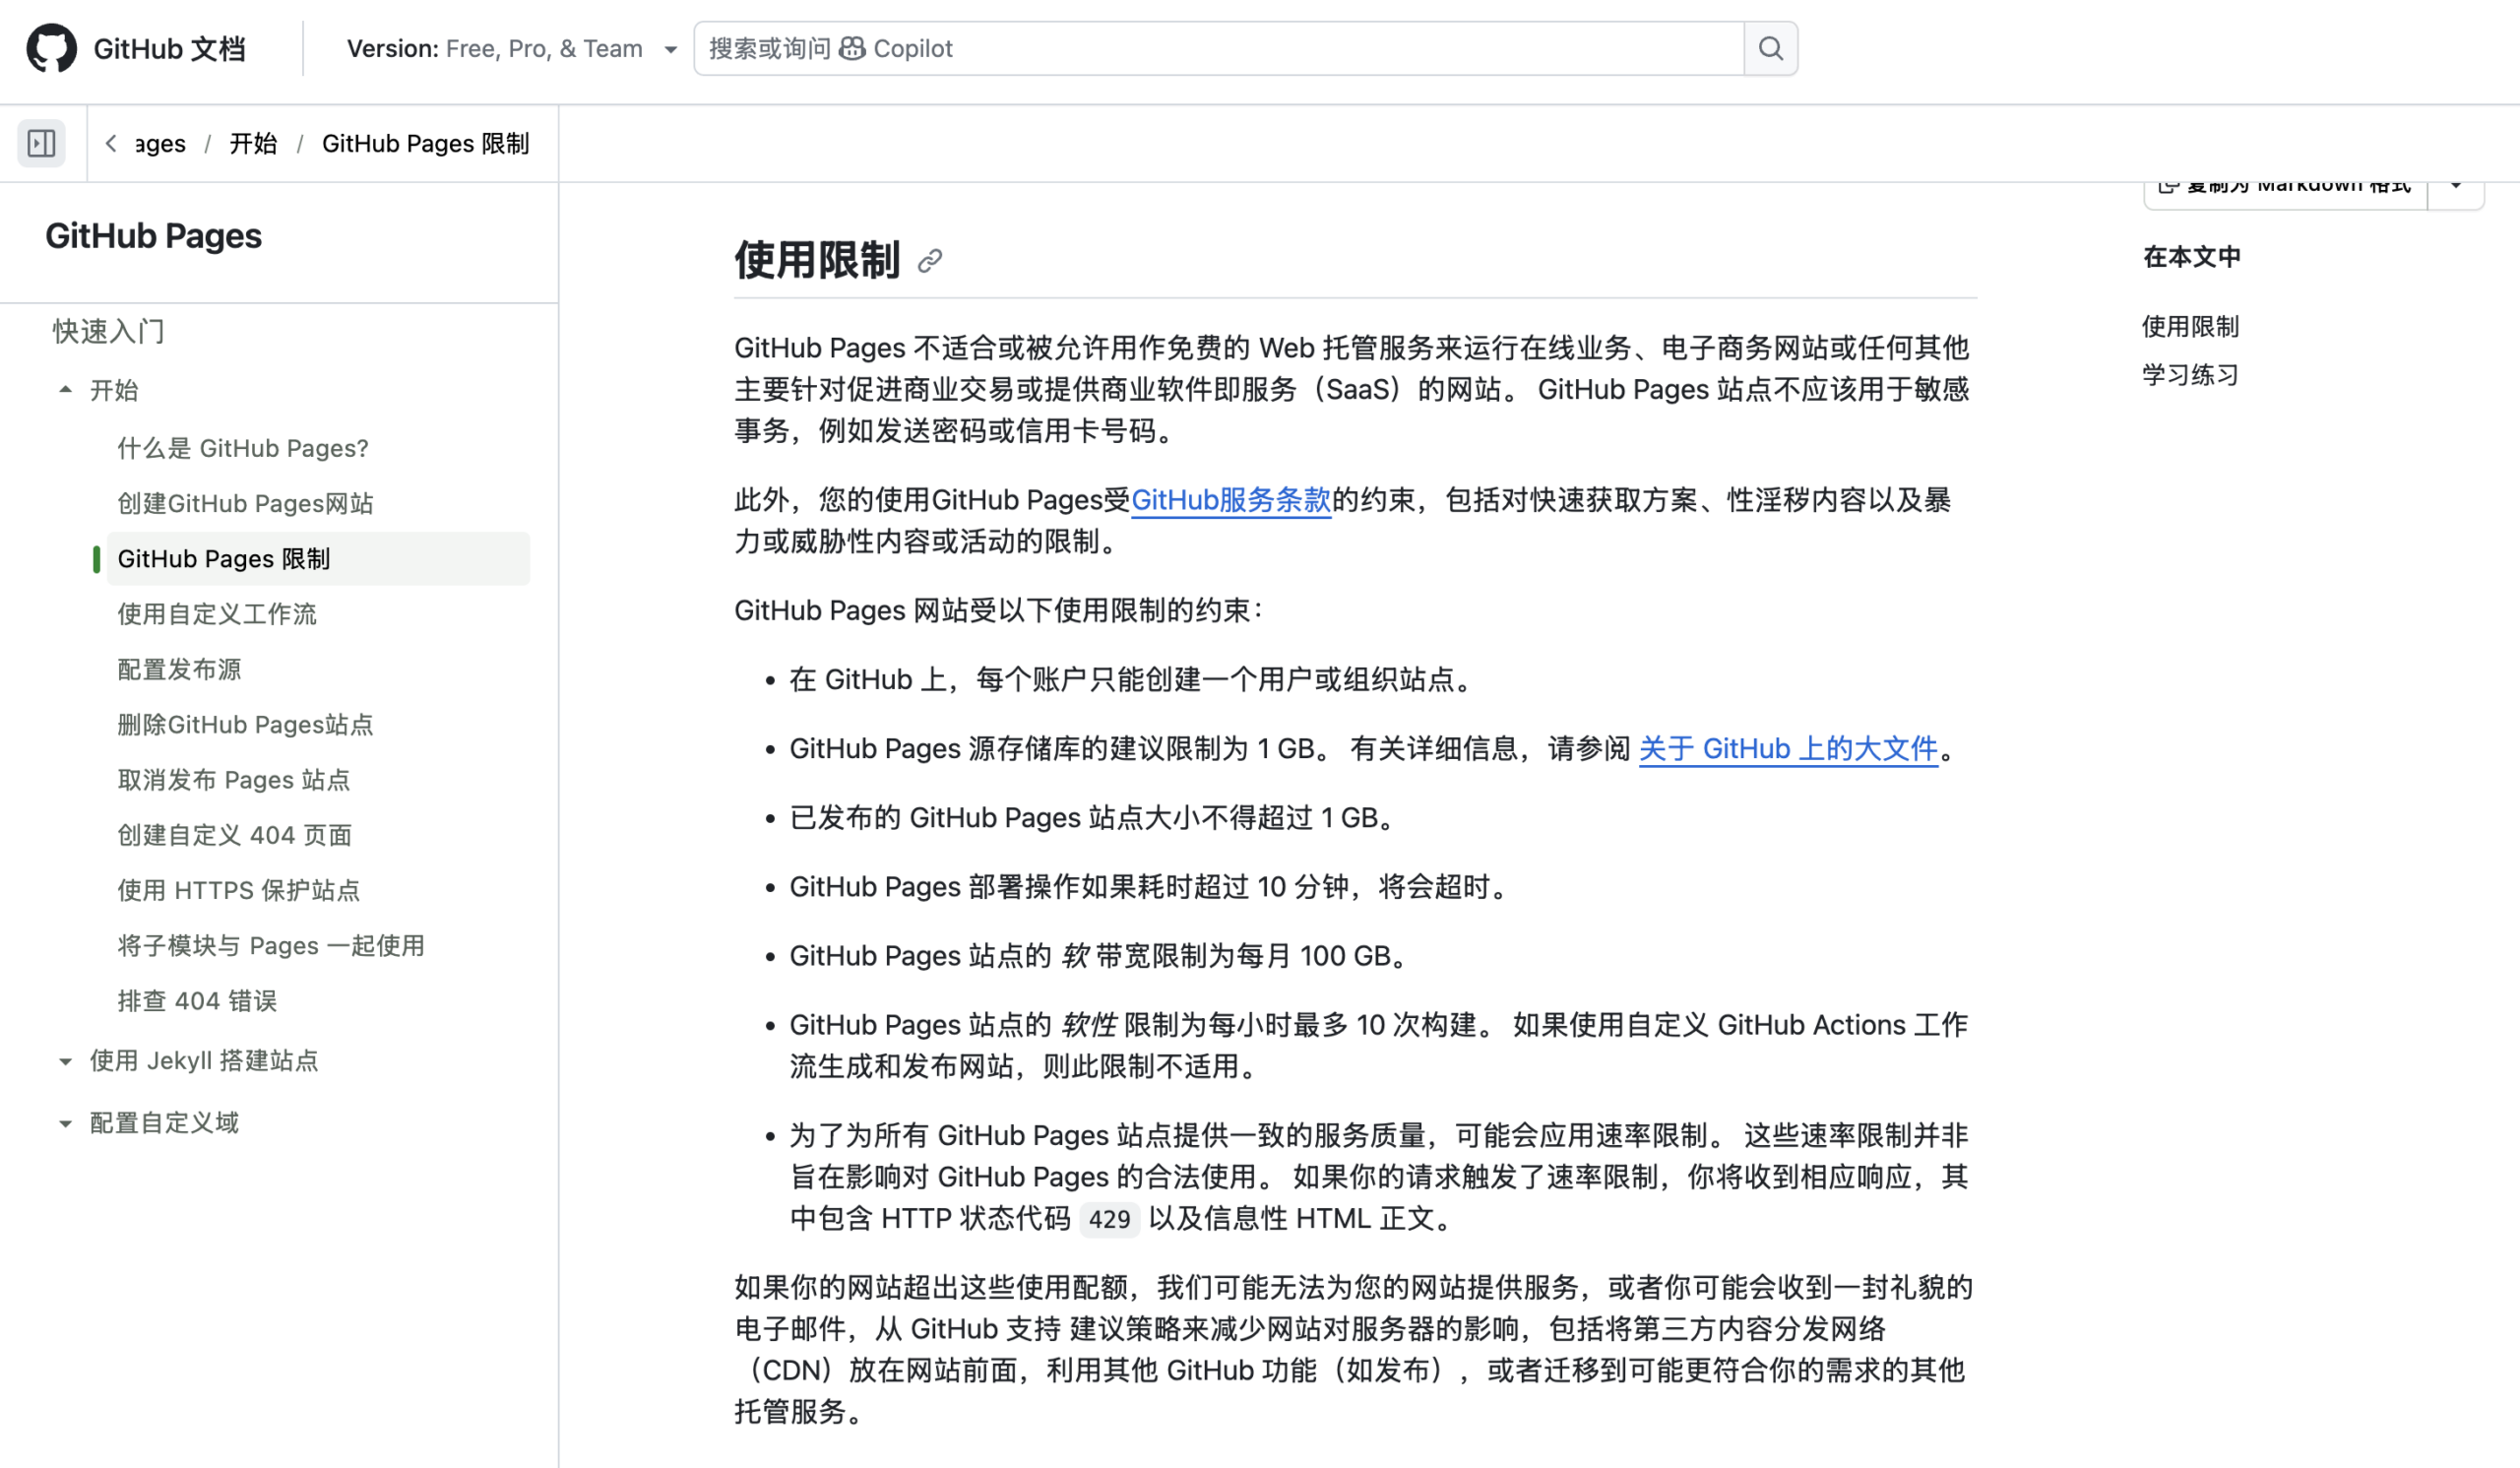Click the GitHub octocat logo
This screenshot has width=2520, height=1468.
(51, 48)
